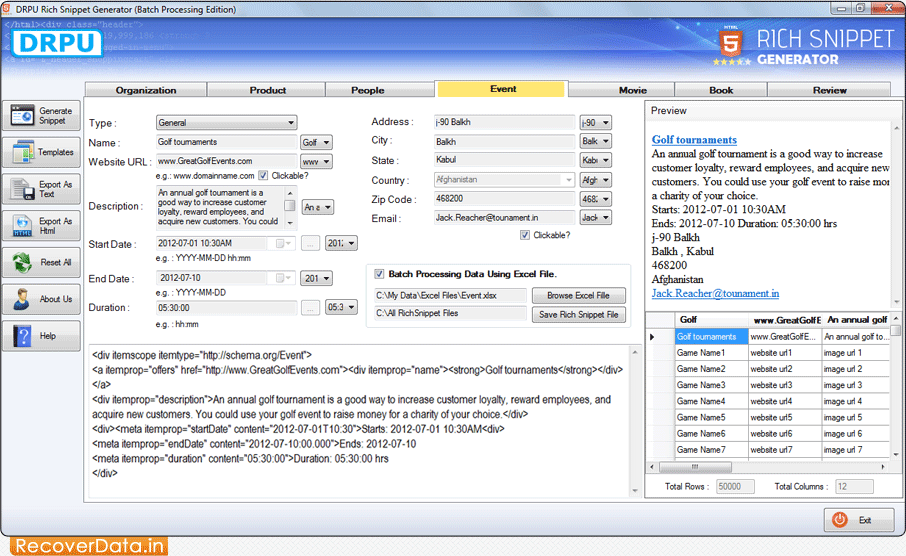906x556 pixels.
Task: Open the j-90 column dropdown beside Address
Action: coord(596,123)
